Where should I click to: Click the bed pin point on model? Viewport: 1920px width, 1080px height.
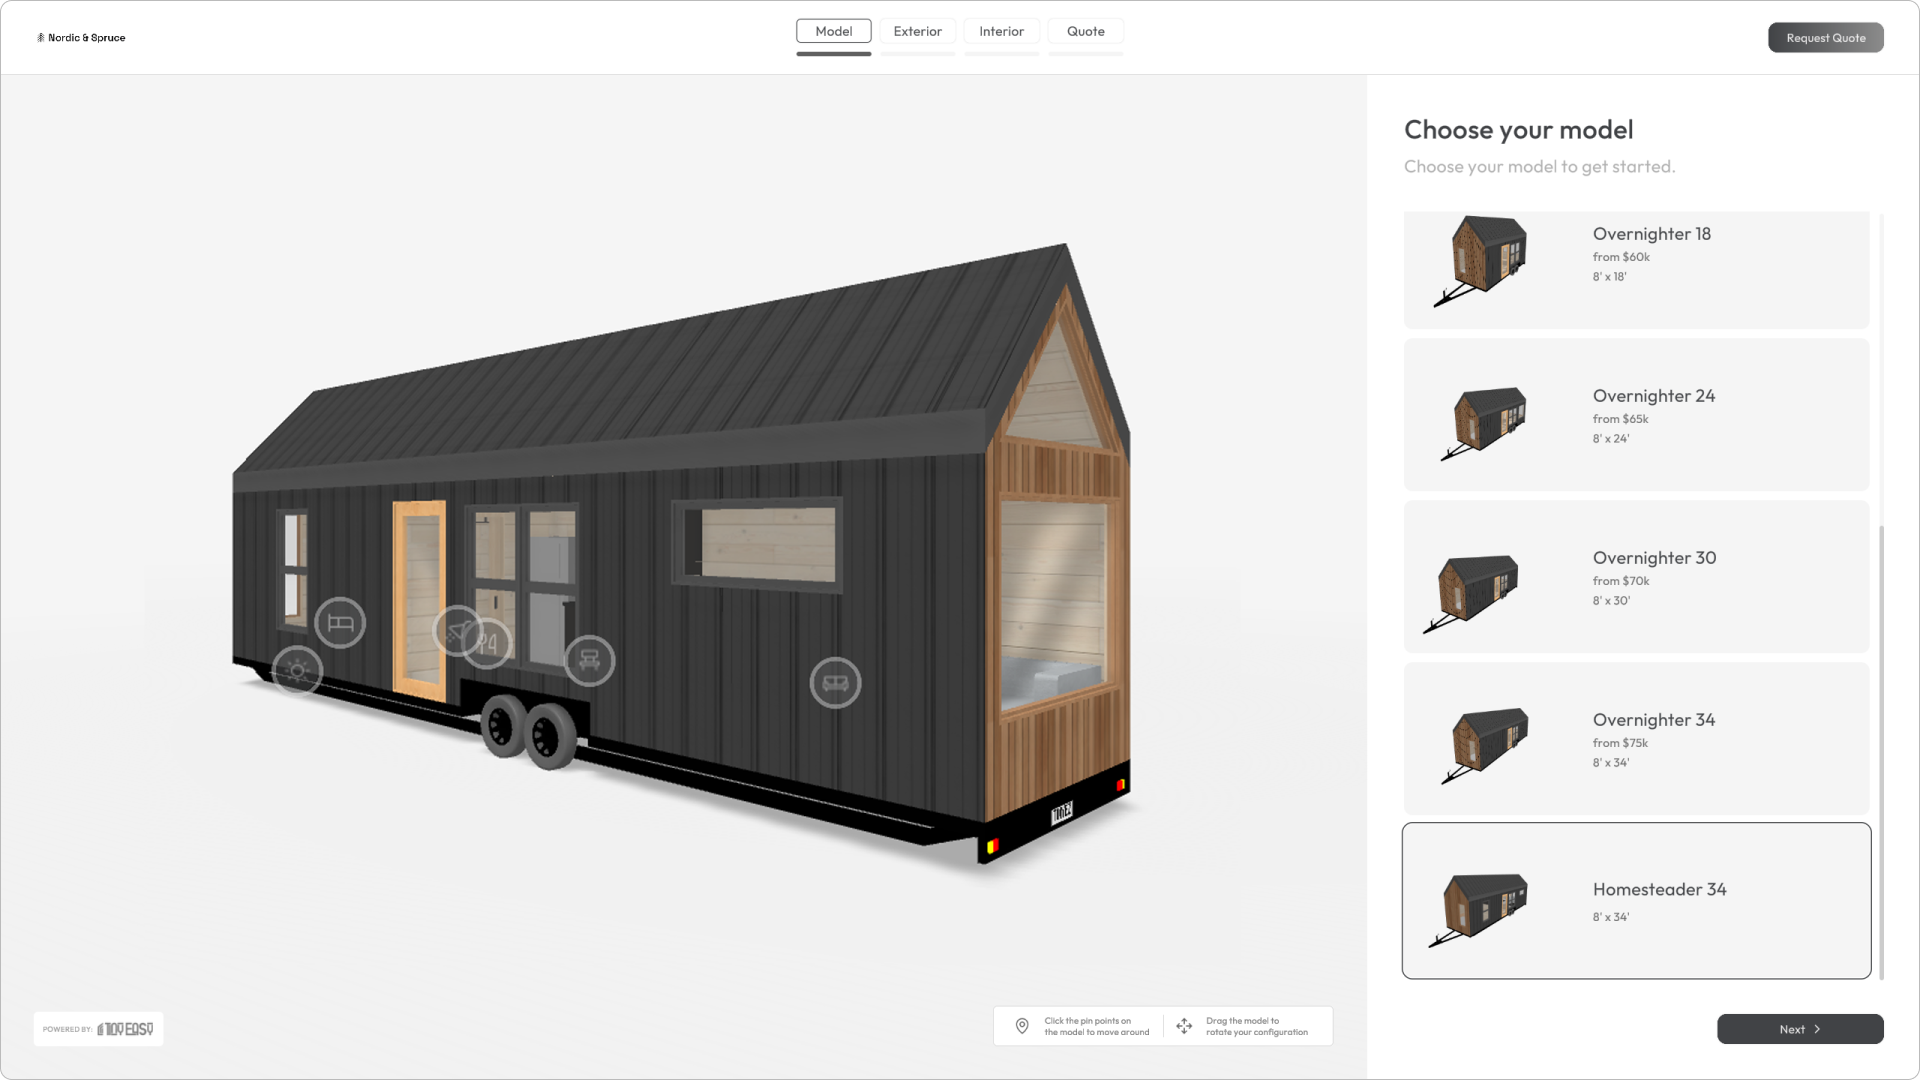pyautogui.click(x=340, y=623)
